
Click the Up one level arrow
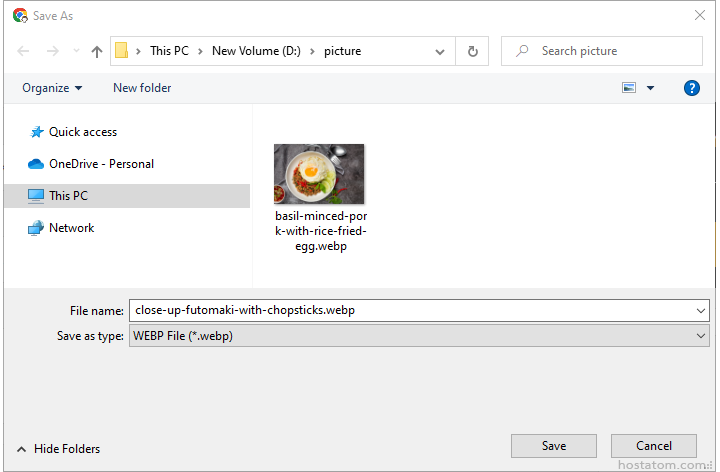pos(97,51)
